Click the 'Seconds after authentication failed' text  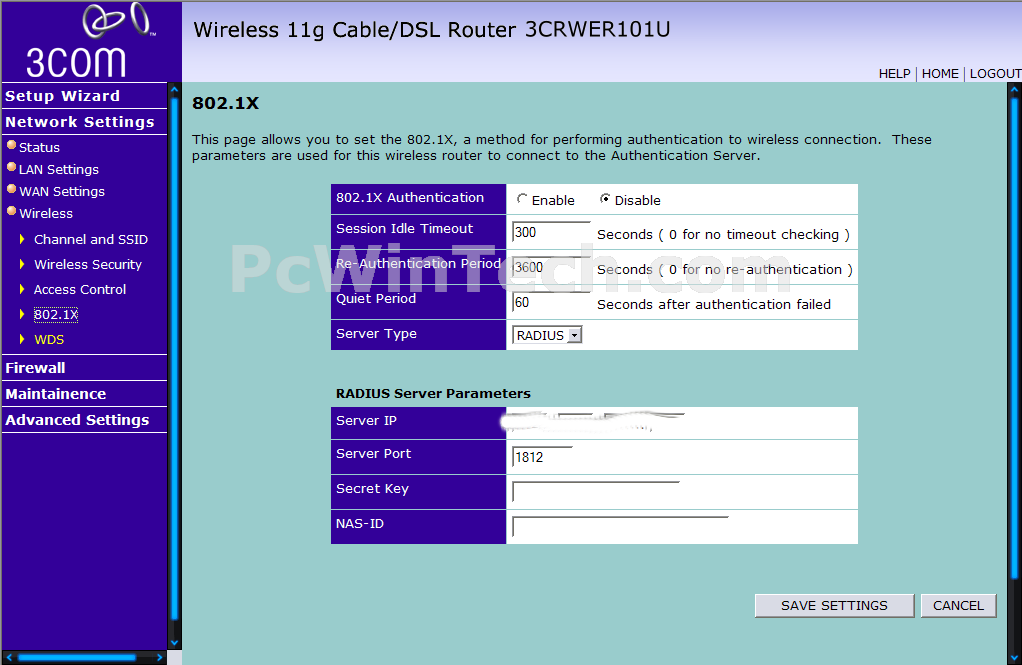pyautogui.click(x=714, y=304)
